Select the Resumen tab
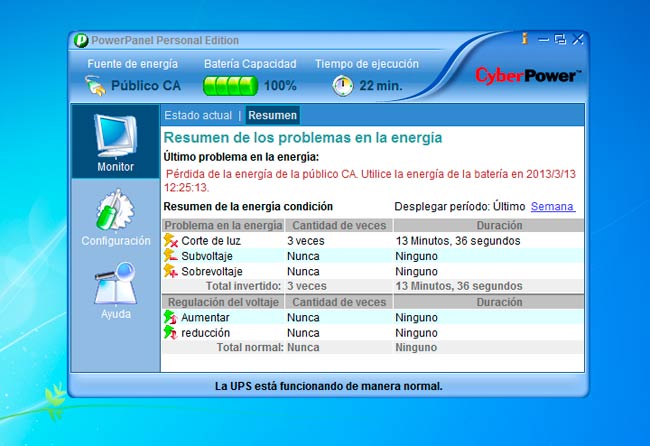 coord(272,115)
